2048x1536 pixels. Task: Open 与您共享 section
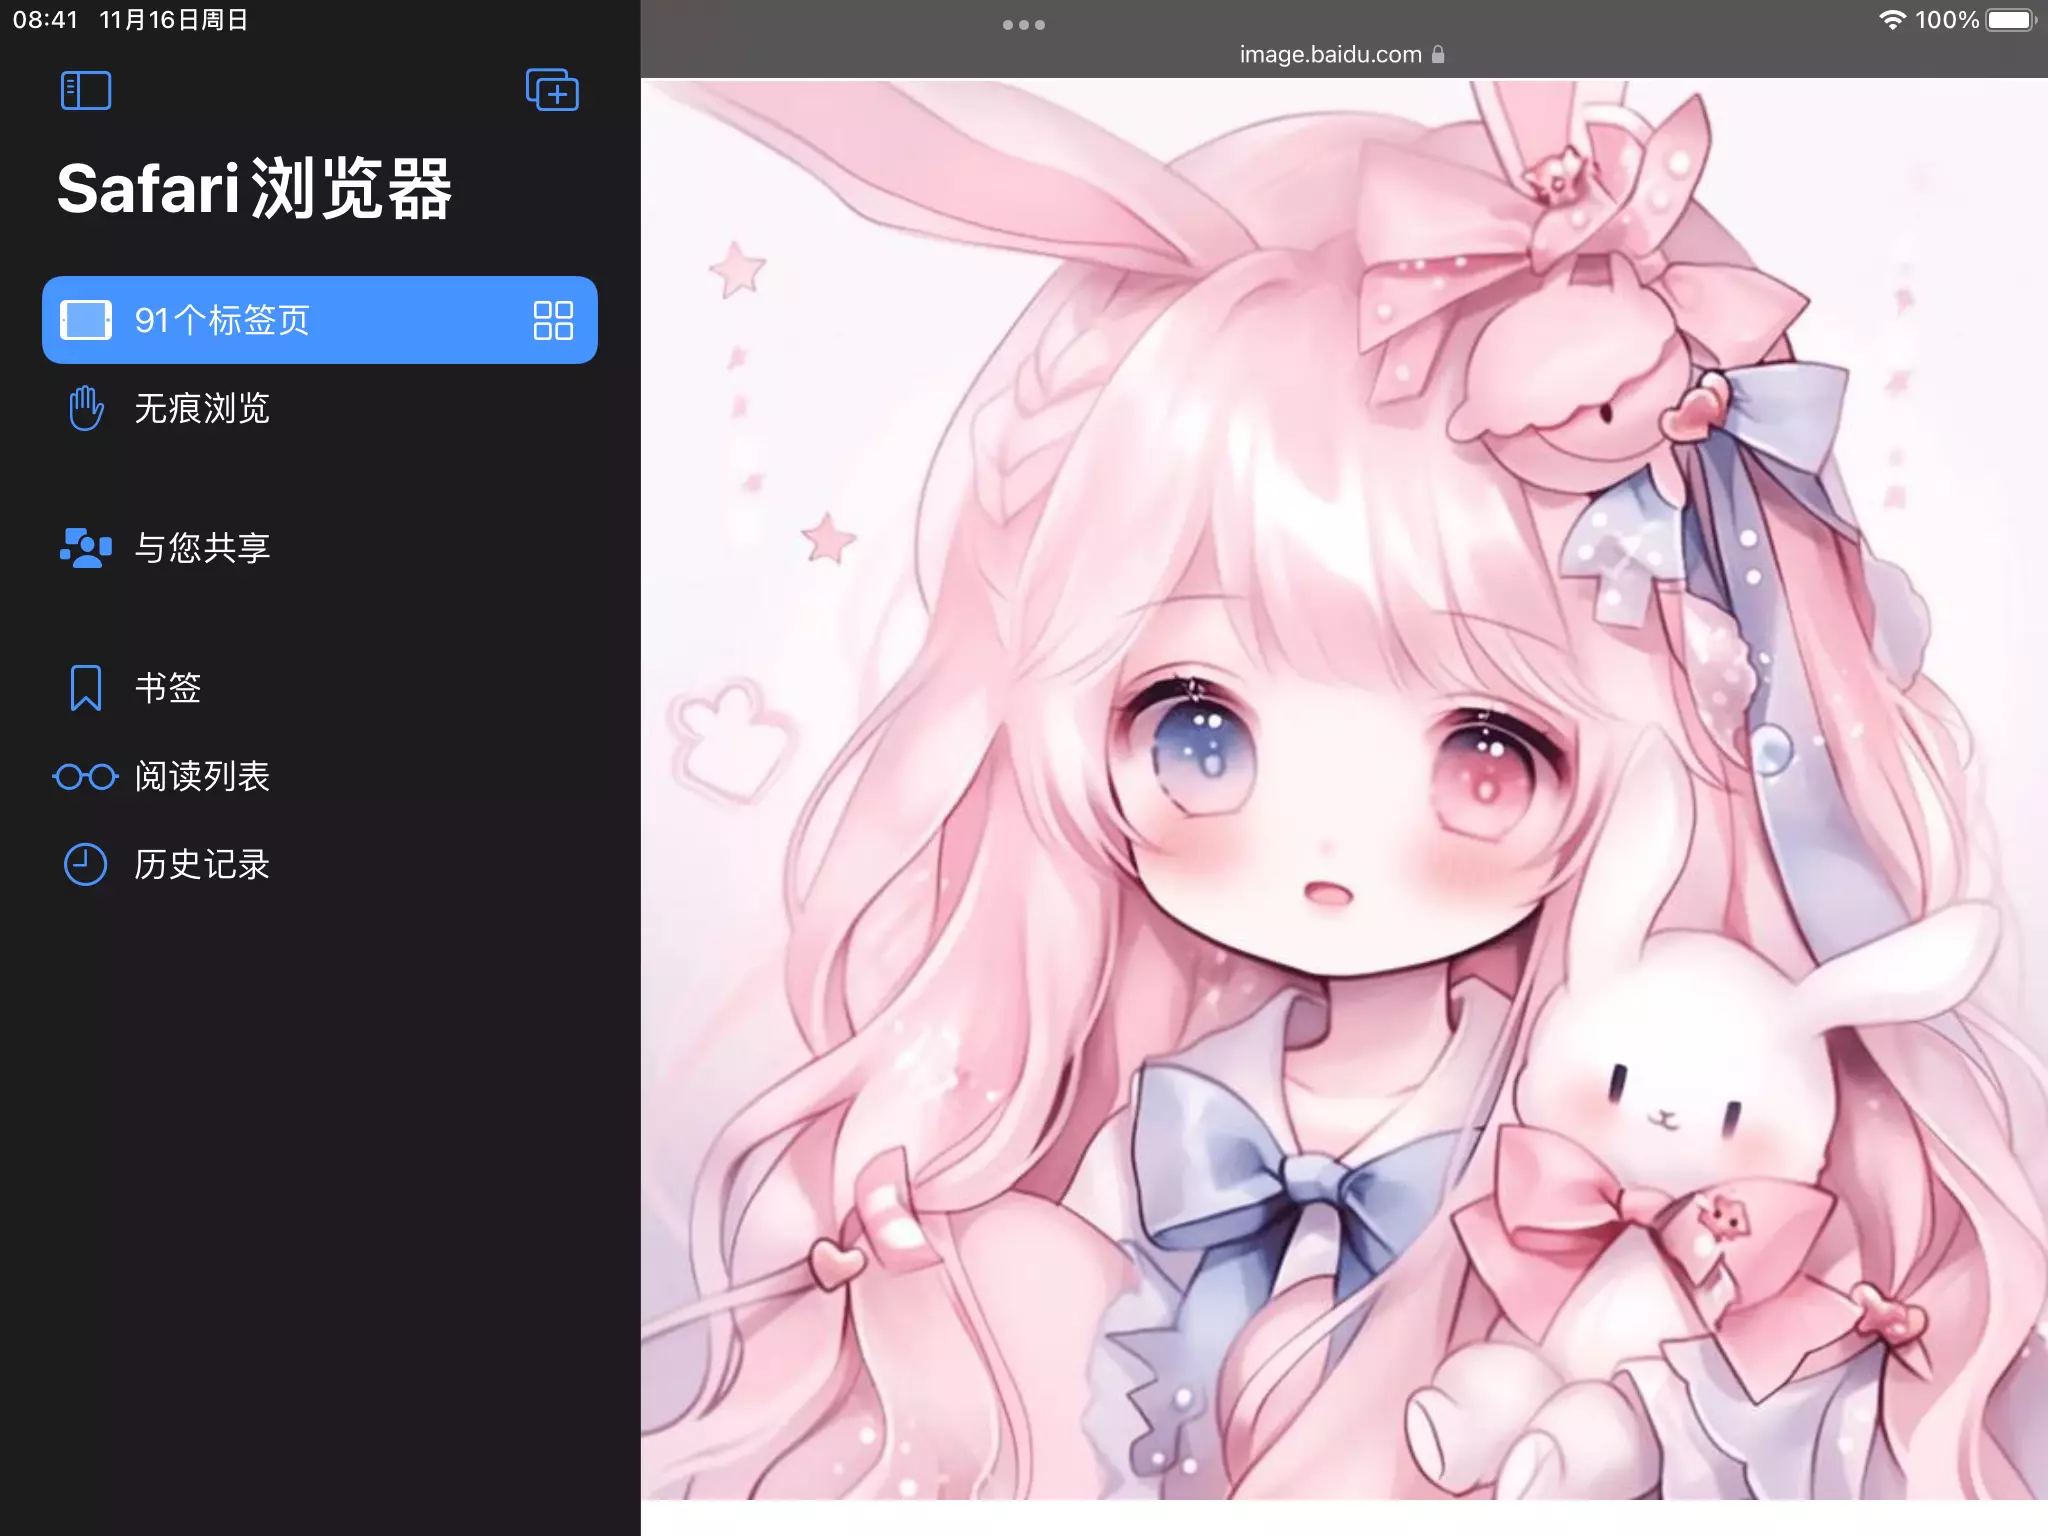pos(202,547)
